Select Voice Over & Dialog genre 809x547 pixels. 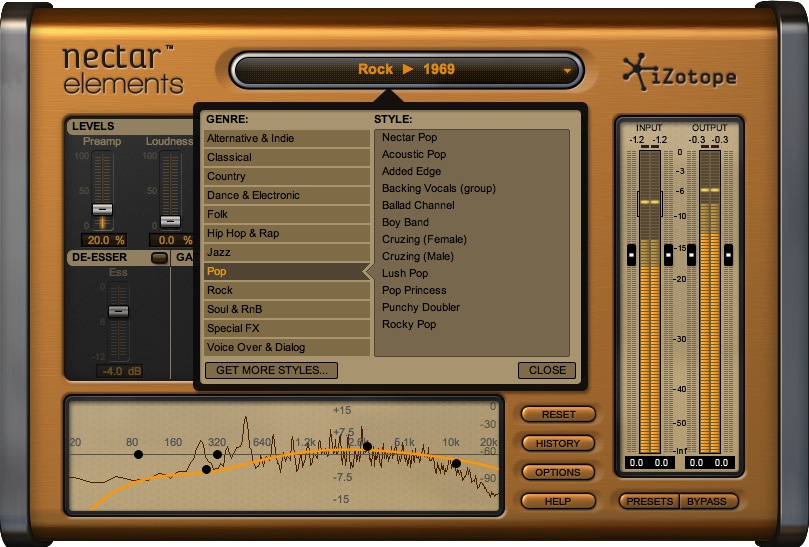click(x=287, y=347)
